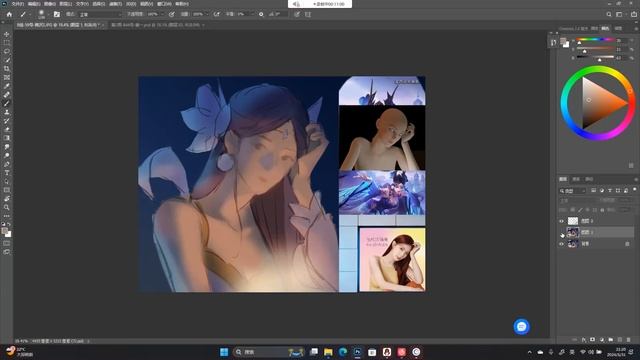Click the Windows taskbar search box
640x360 pixels.
click(x=268, y=352)
